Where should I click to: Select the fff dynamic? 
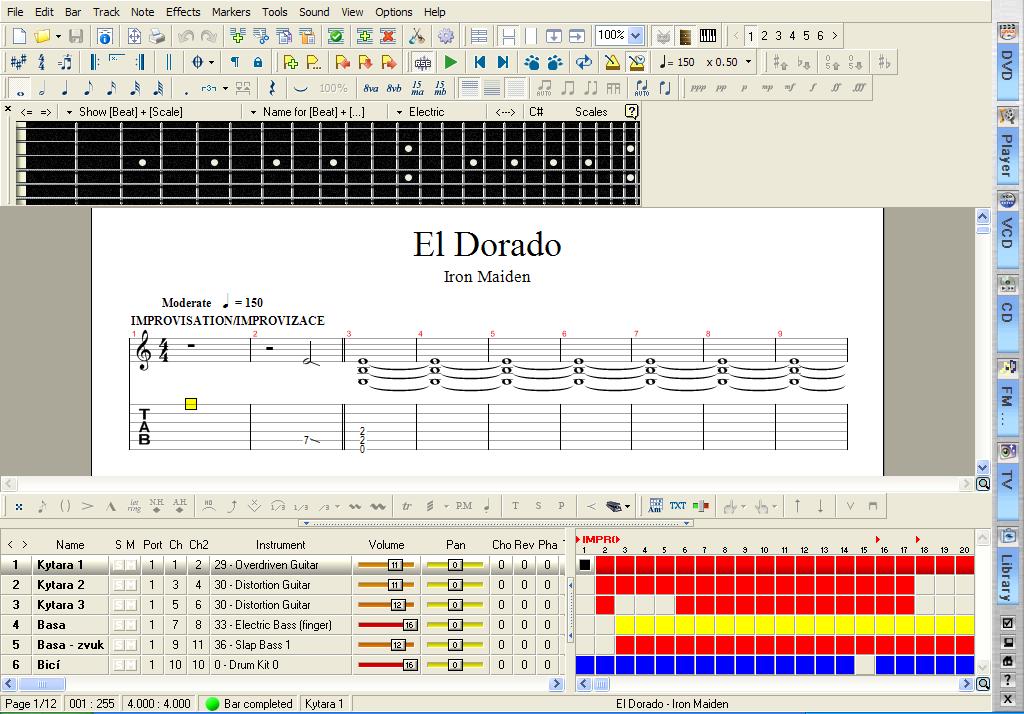click(859, 88)
